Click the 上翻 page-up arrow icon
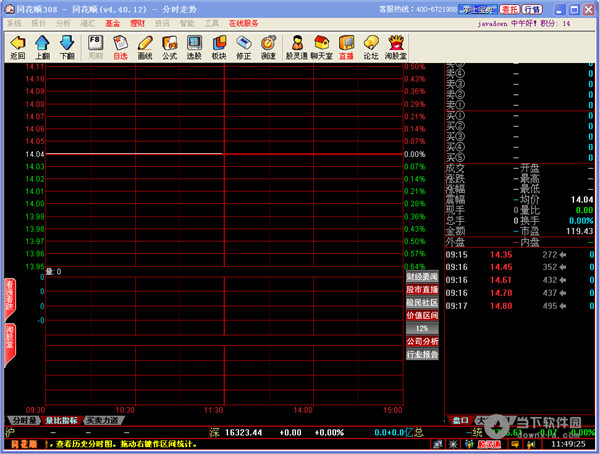Screen dimensions: 600x454 click(x=42, y=47)
